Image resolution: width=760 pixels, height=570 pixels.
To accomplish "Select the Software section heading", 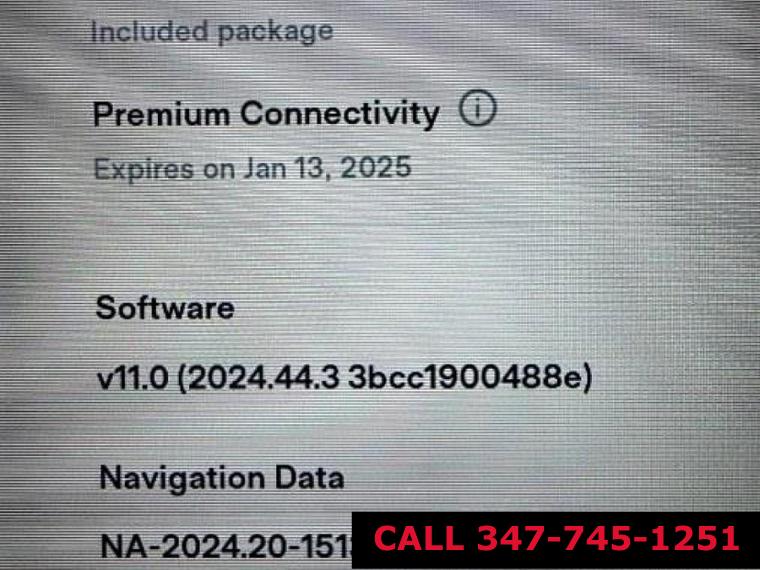I will tap(165, 308).
